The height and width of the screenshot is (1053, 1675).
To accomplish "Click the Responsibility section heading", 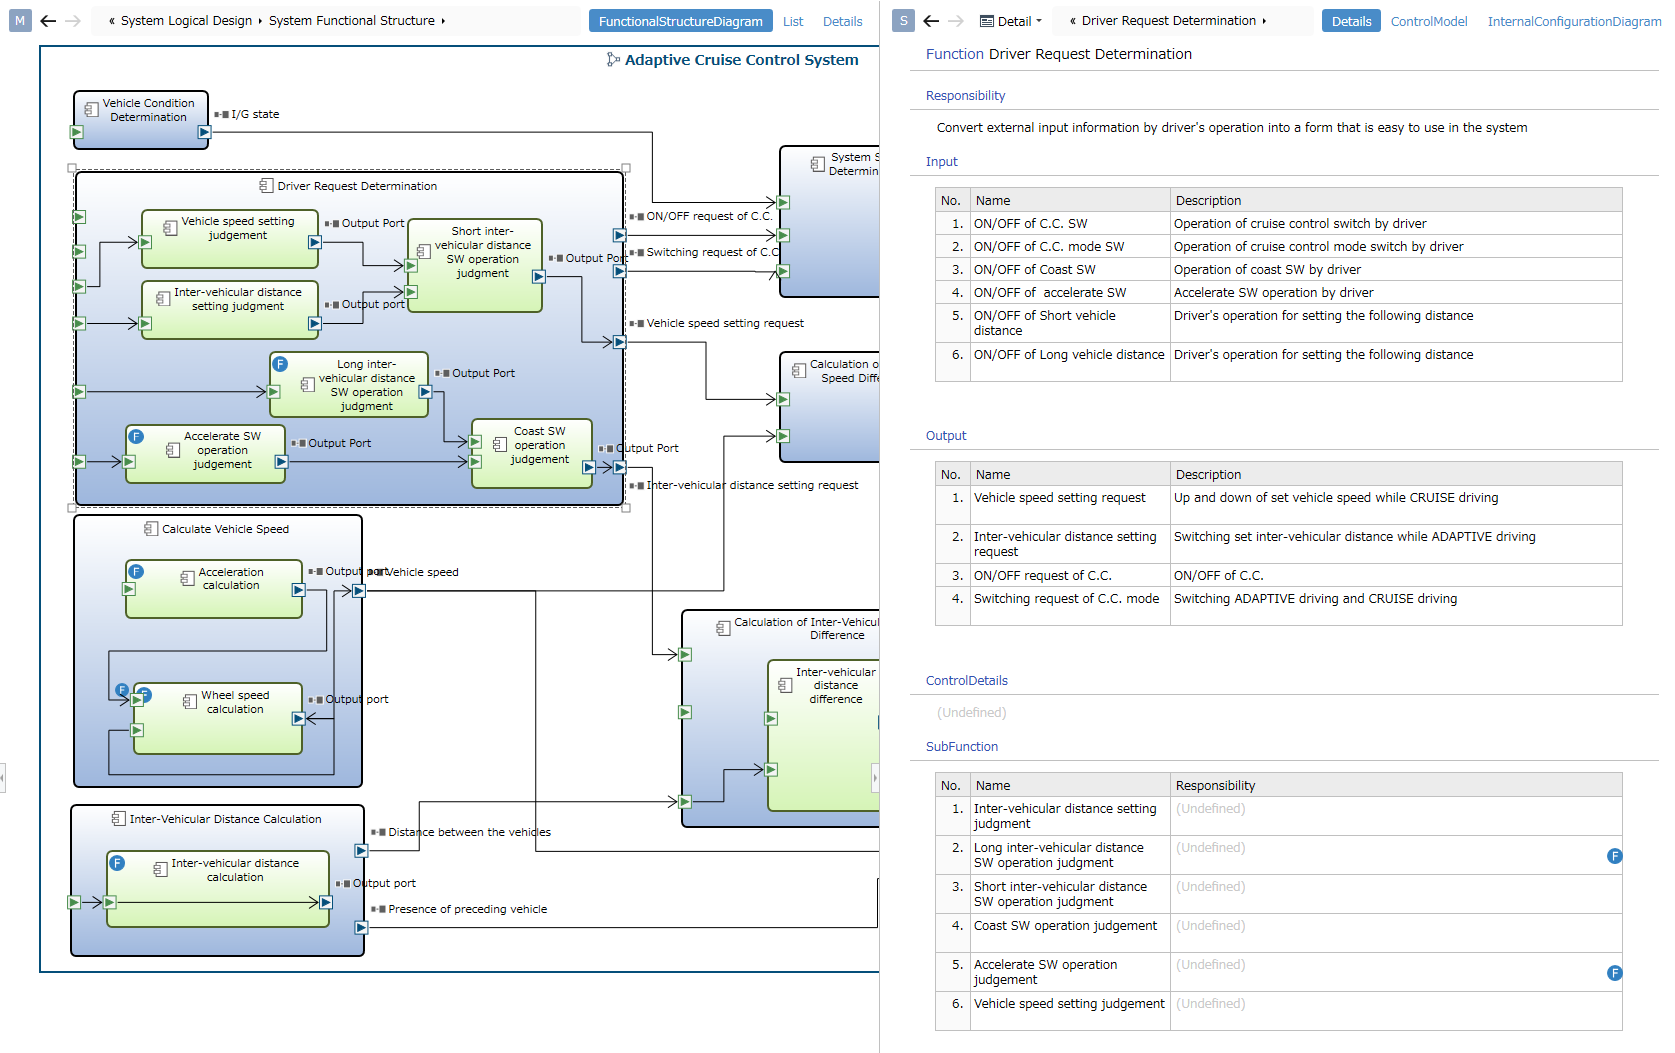I will click(965, 96).
